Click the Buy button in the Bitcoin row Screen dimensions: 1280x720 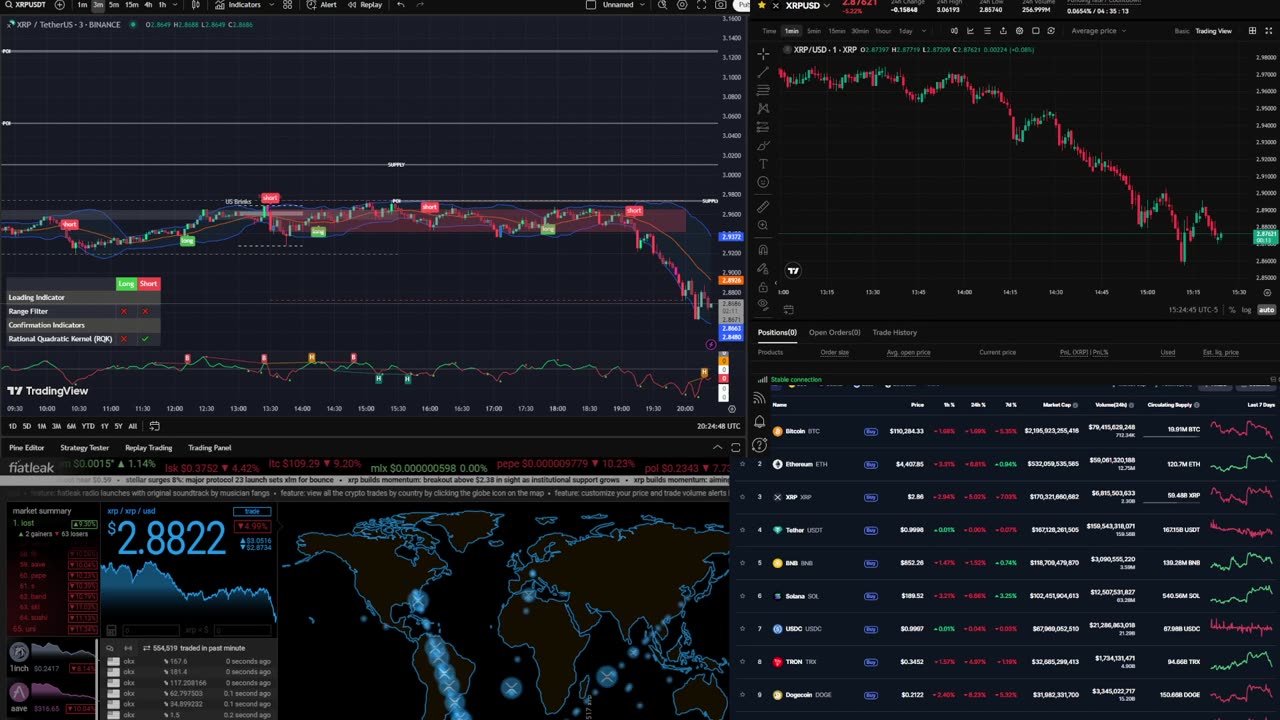pyautogui.click(x=870, y=431)
